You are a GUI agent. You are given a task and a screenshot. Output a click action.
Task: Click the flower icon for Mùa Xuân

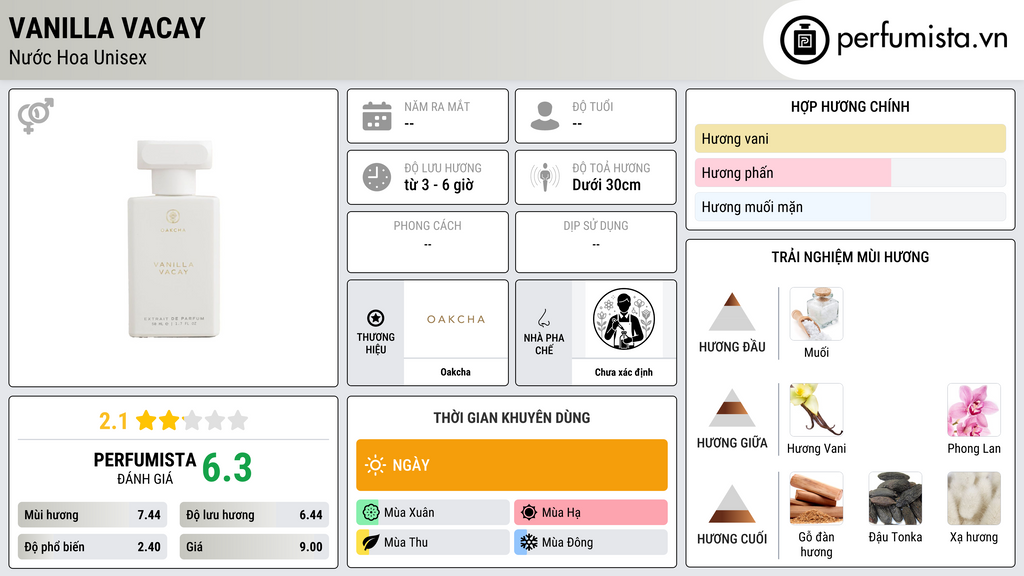(370, 512)
